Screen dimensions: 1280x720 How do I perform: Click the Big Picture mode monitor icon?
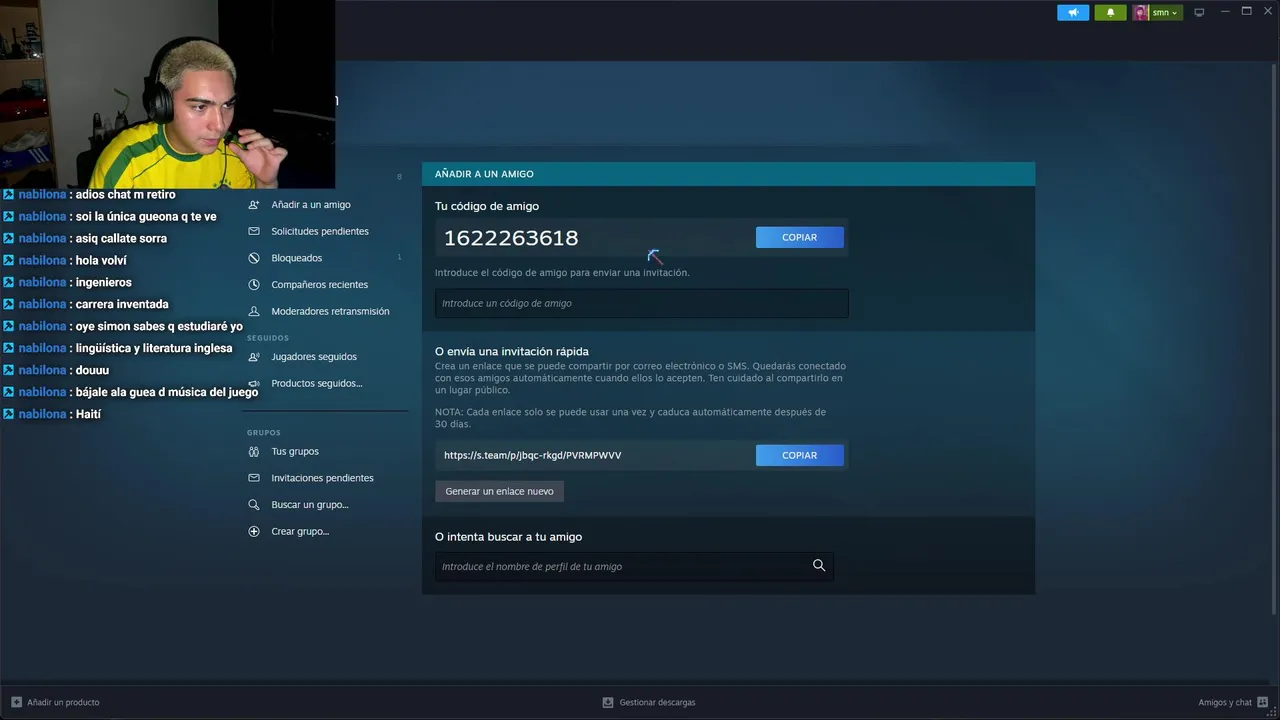tap(1200, 13)
